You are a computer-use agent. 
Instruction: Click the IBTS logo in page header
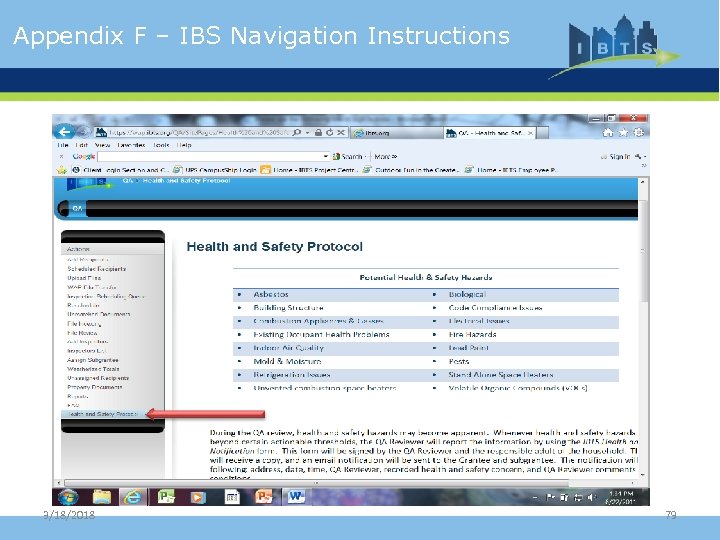[88, 184]
